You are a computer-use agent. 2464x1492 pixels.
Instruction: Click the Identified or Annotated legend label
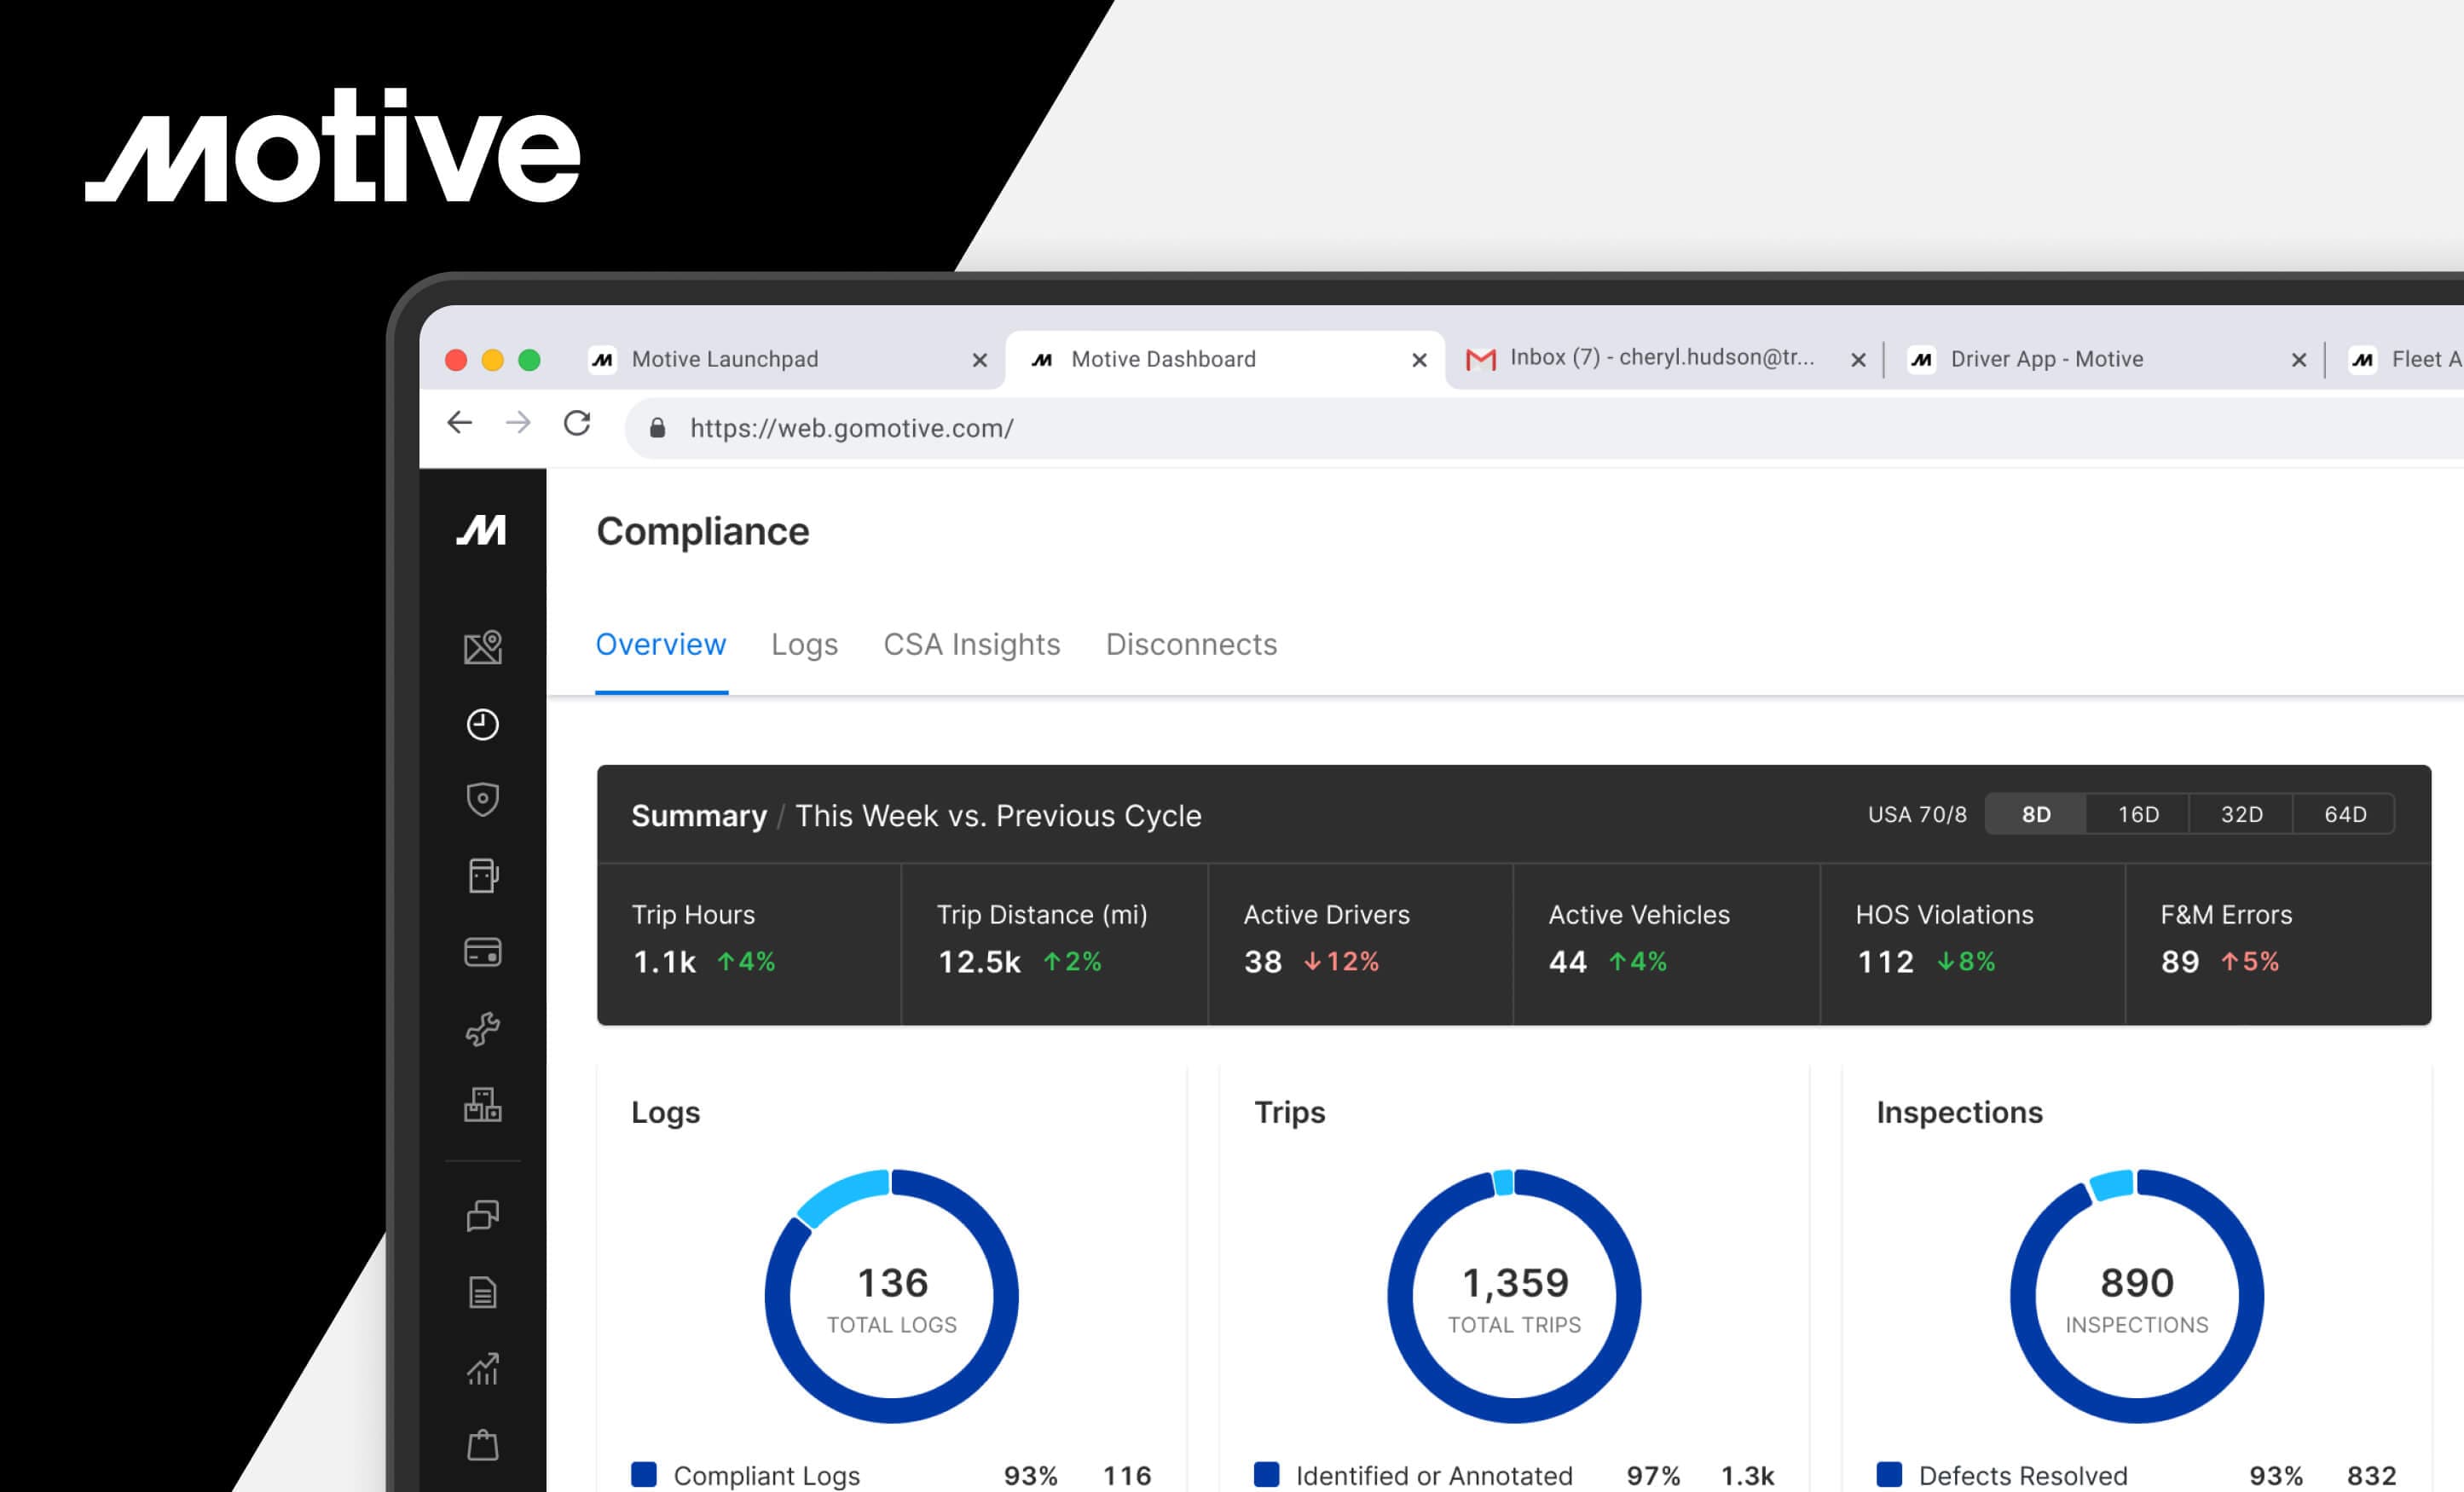1434,1475
